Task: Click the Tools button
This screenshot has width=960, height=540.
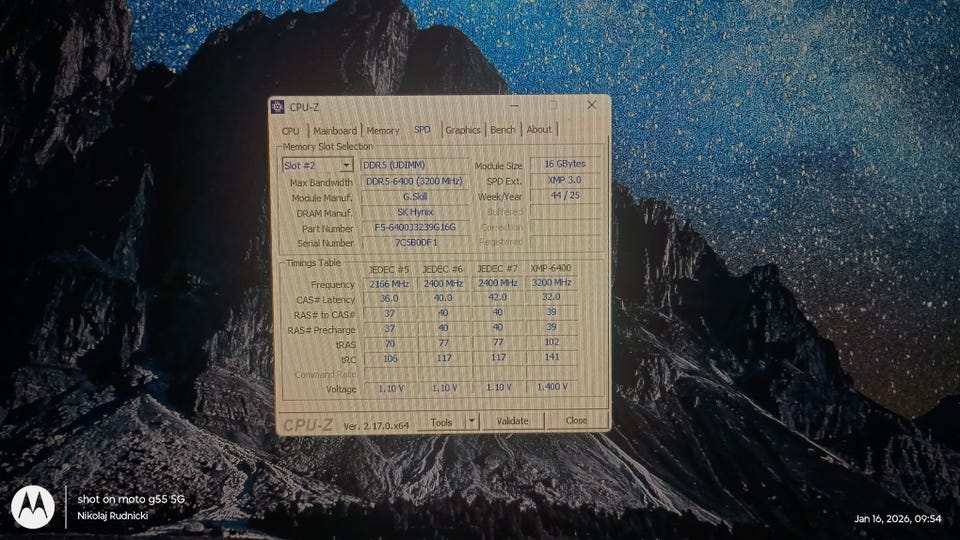Action: pyautogui.click(x=441, y=422)
